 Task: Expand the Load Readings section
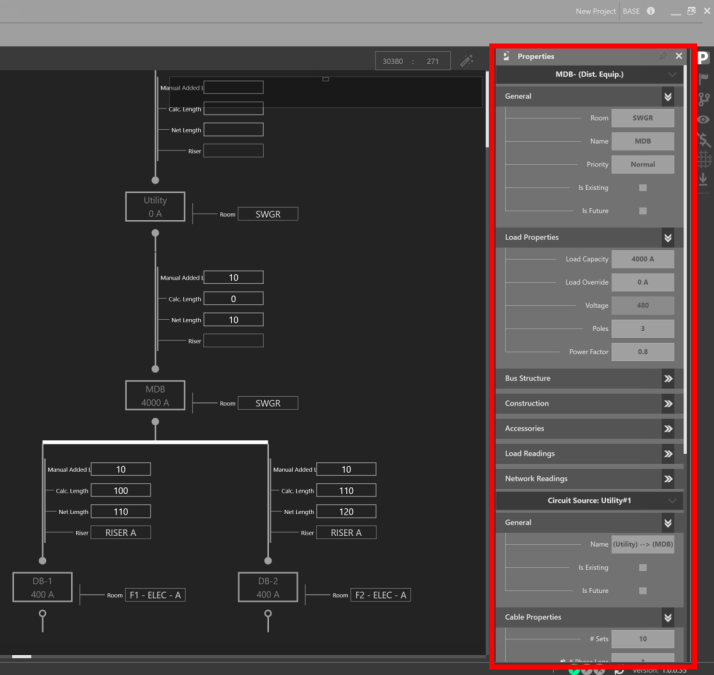pos(668,454)
